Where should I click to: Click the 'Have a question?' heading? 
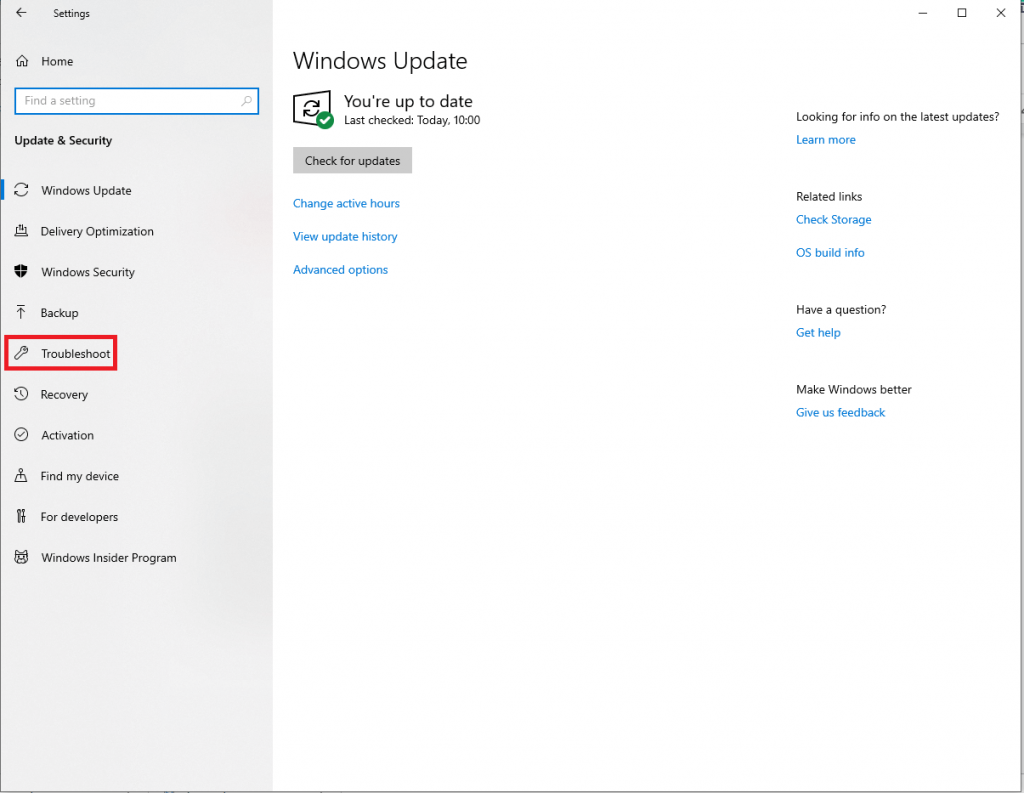pos(841,310)
